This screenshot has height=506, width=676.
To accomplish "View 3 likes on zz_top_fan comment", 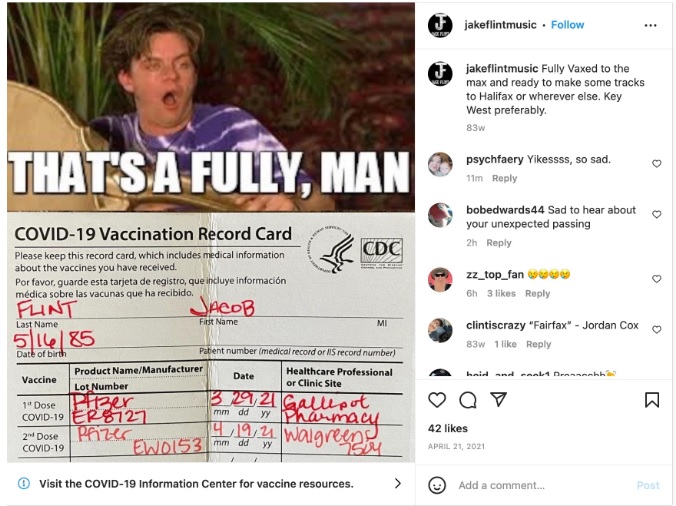I will 501,294.
